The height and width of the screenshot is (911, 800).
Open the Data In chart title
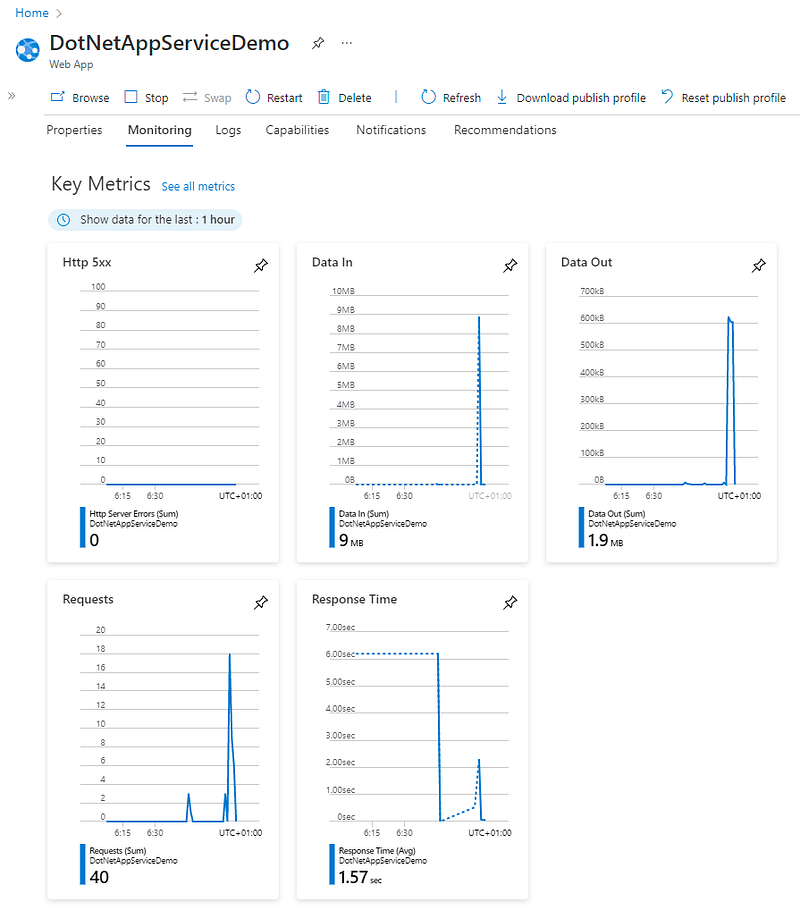pyautogui.click(x=332, y=262)
